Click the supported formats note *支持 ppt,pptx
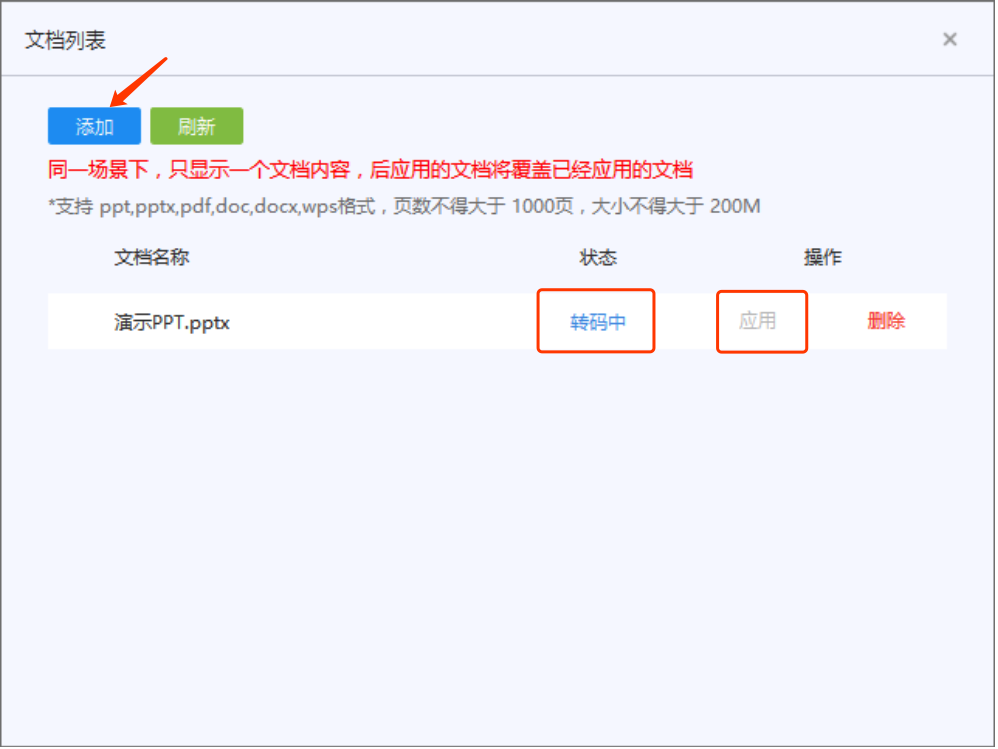998x749 pixels. [x=404, y=206]
